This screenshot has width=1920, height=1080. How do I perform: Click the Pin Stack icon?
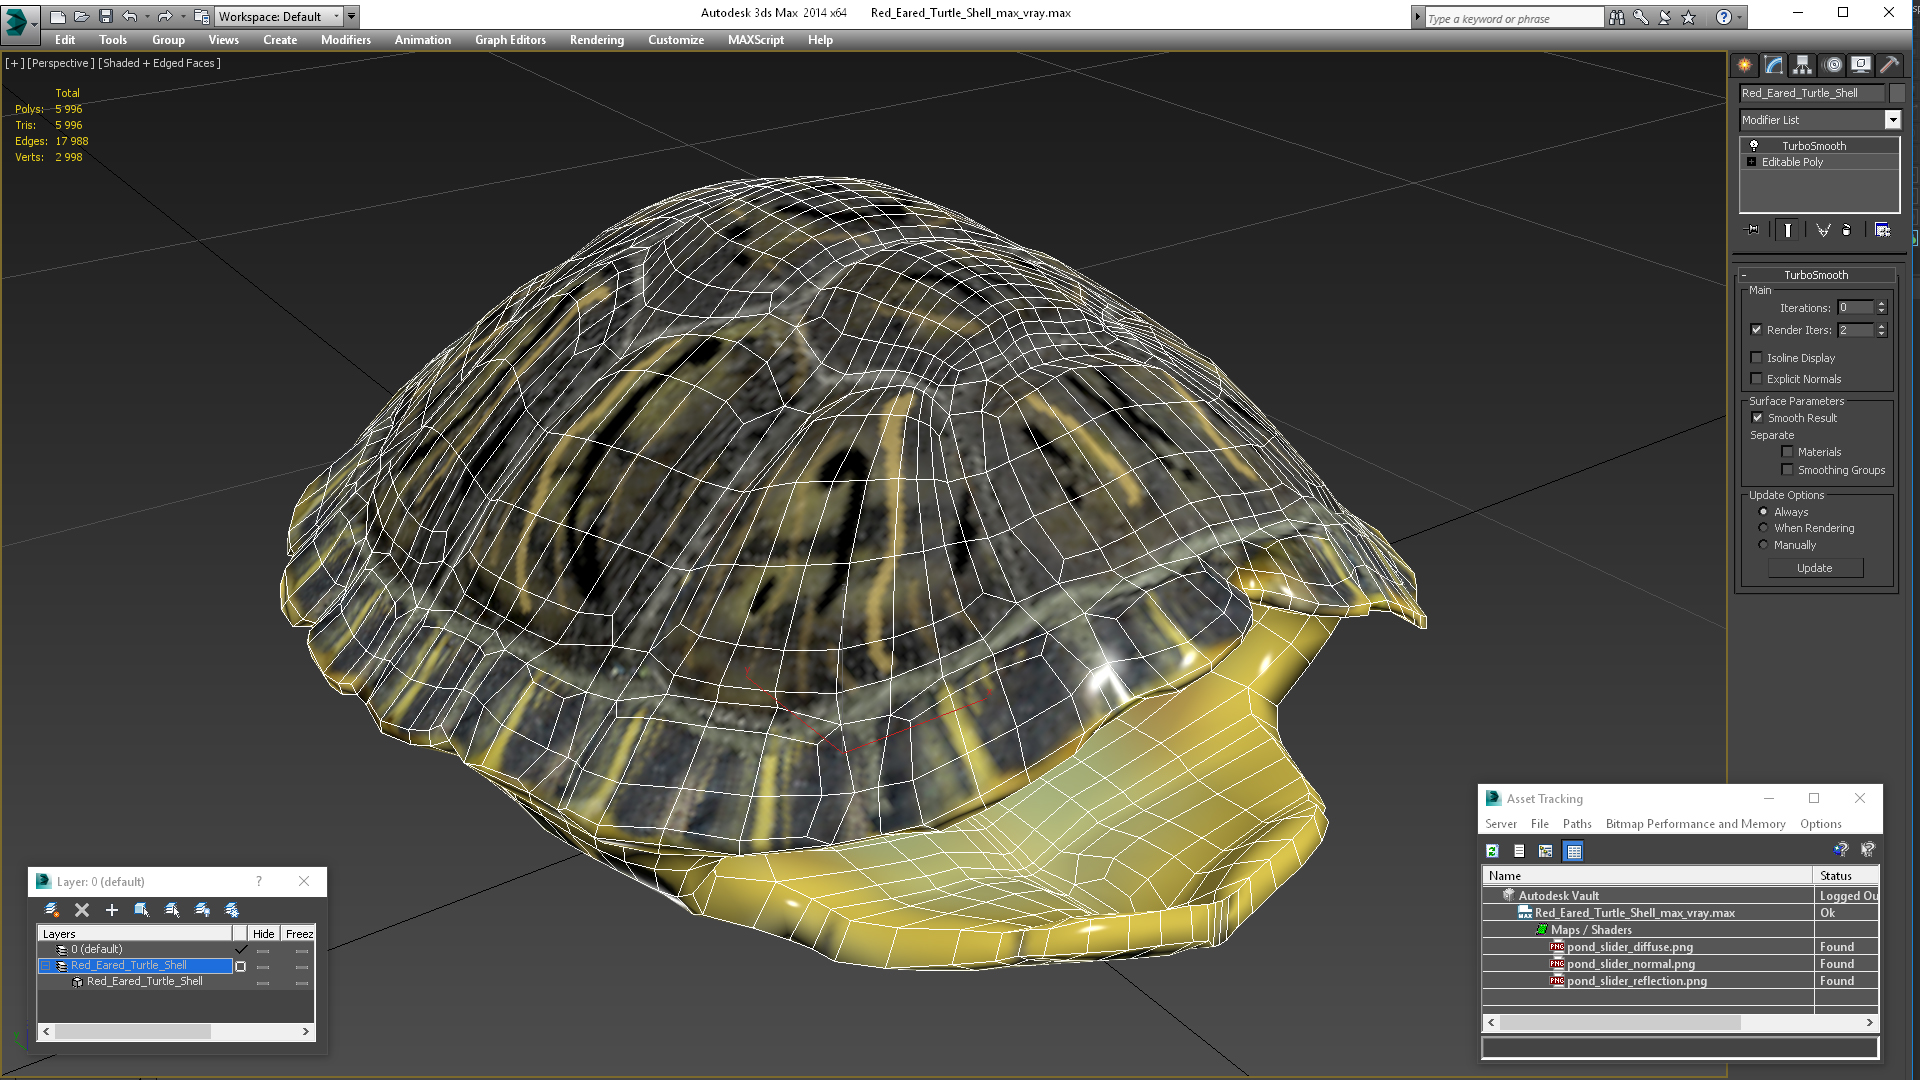click(1752, 230)
